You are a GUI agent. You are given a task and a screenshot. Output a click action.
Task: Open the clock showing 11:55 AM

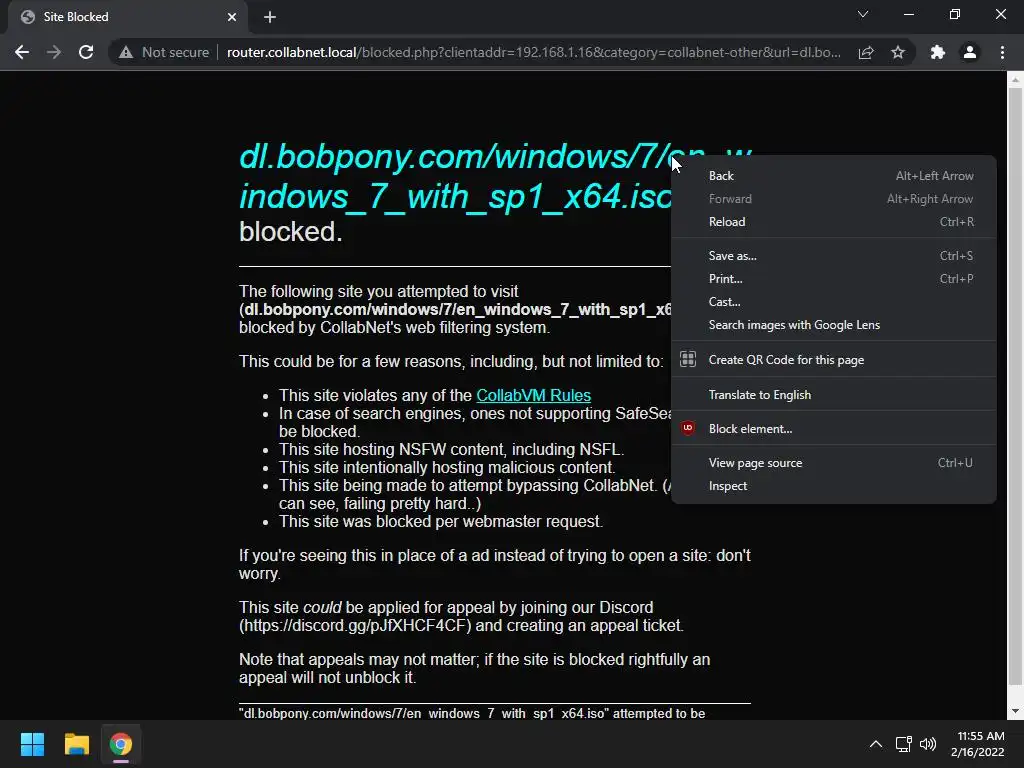(x=978, y=744)
